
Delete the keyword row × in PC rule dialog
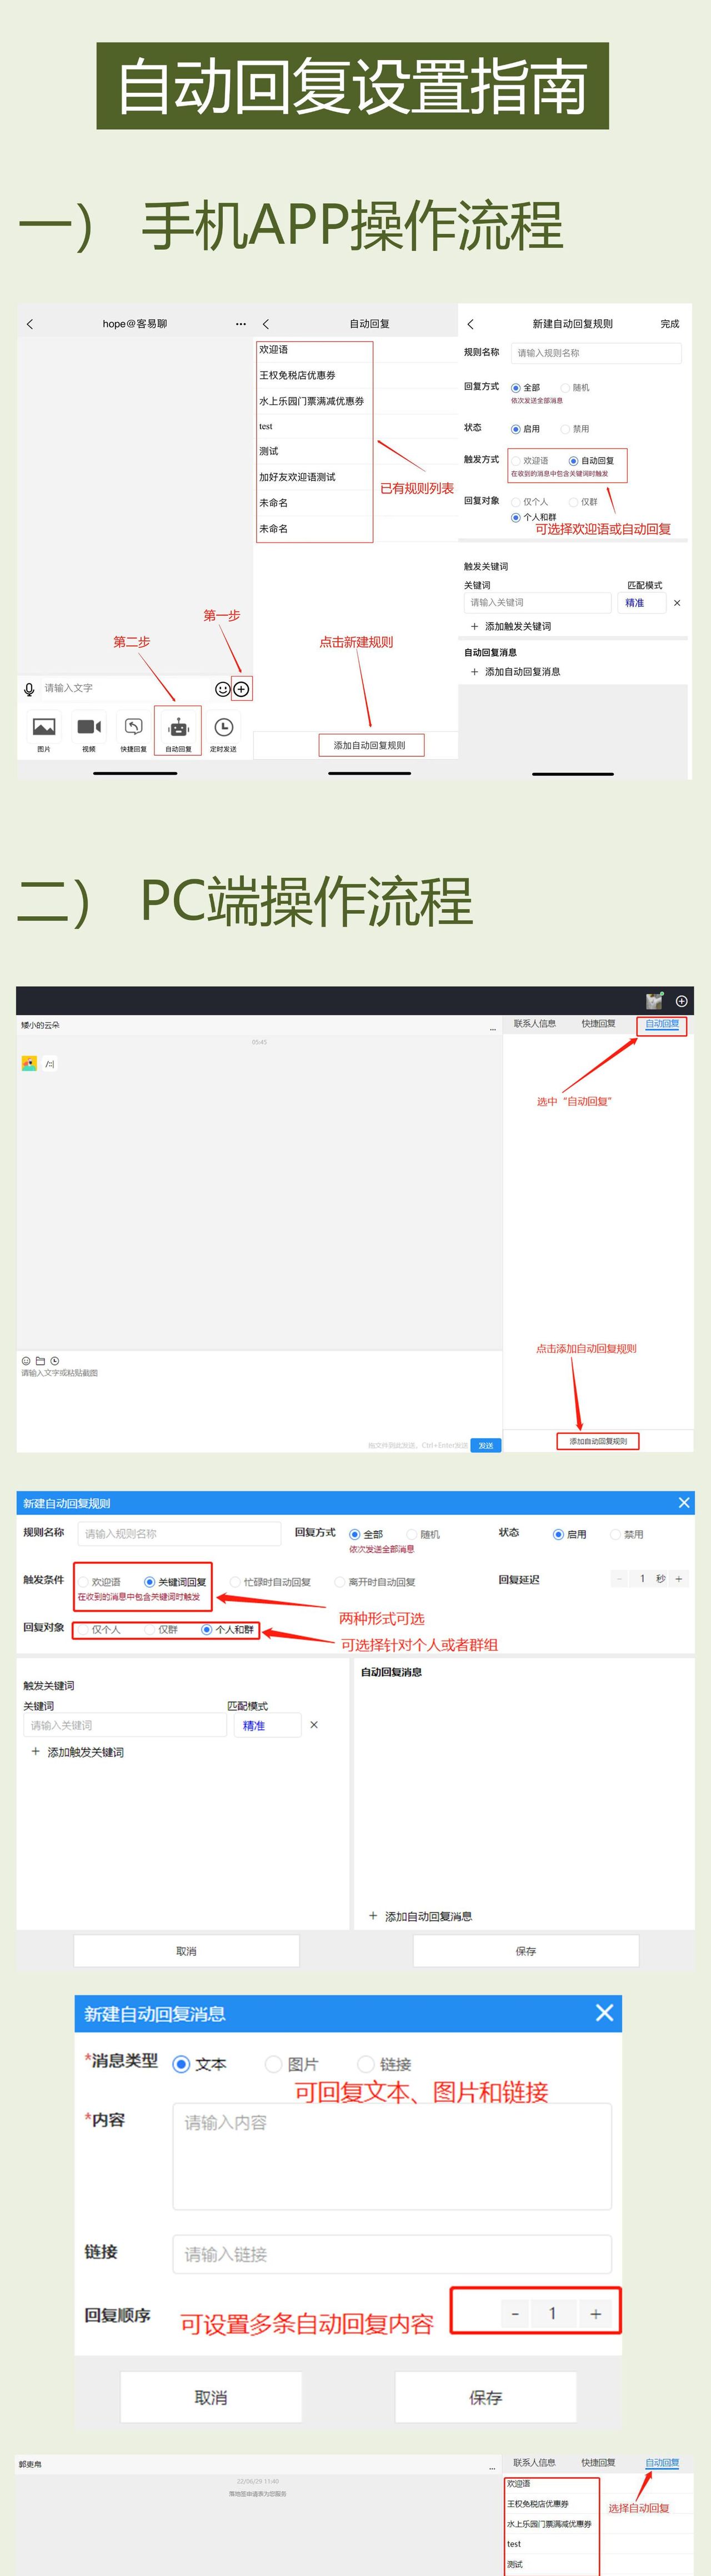pos(314,1725)
